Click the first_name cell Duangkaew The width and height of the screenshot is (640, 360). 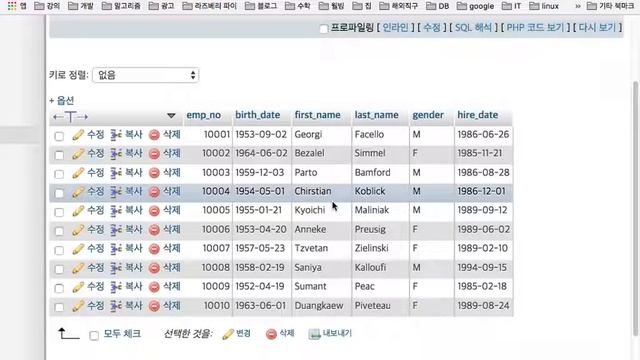pyautogui.click(x=319, y=306)
